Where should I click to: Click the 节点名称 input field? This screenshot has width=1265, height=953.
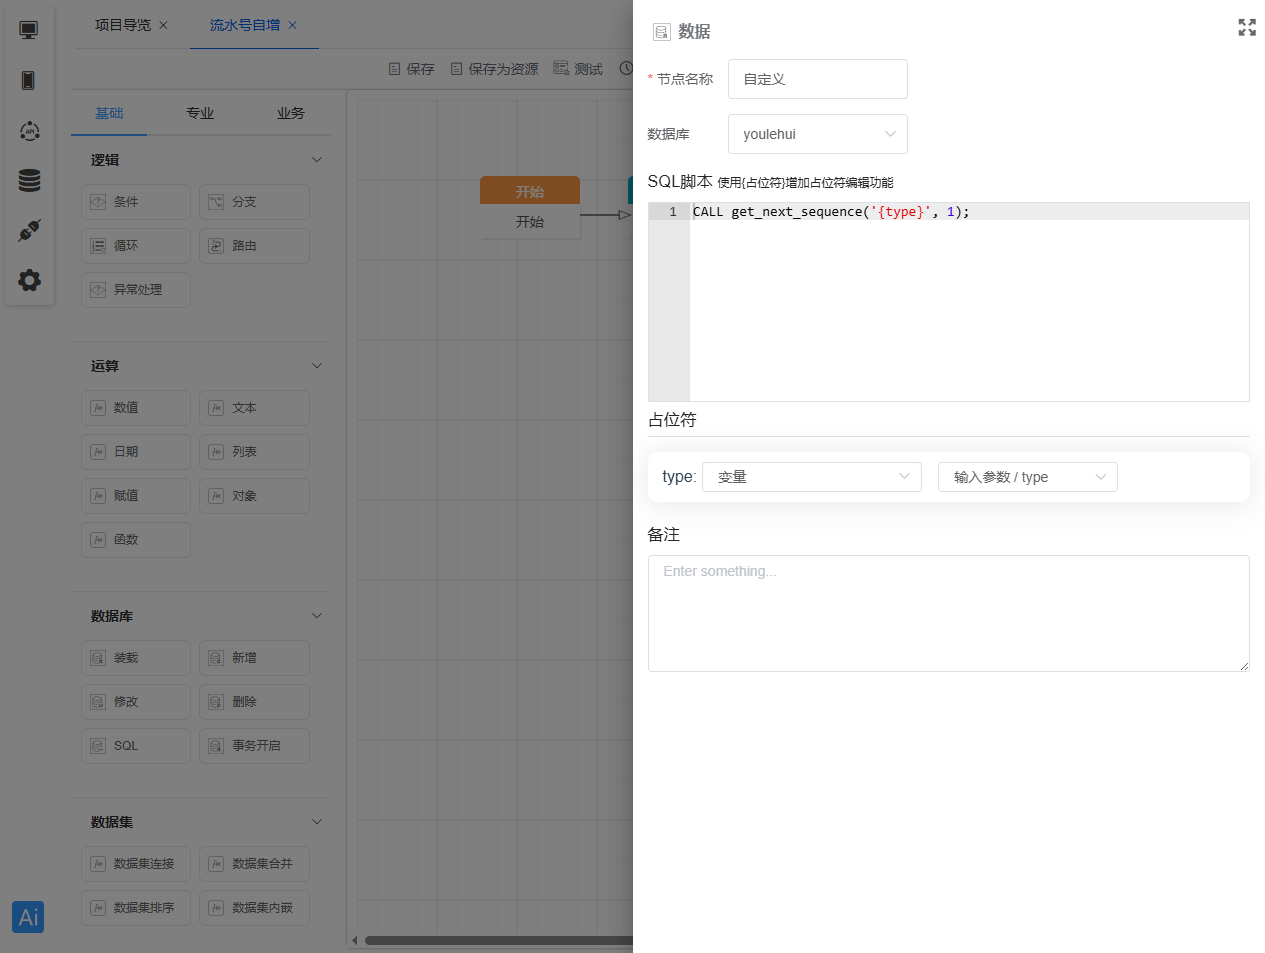pos(817,79)
